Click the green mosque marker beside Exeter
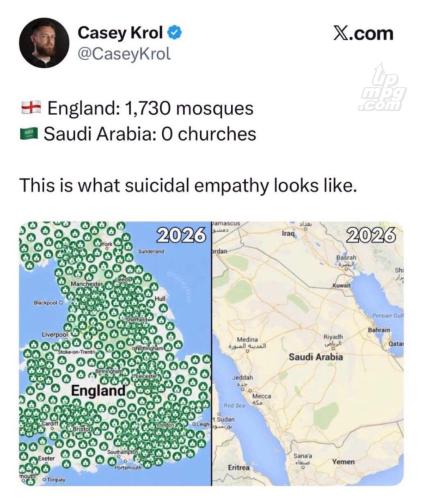The height and width of the screenshot is (500, 429). coord(34,461)
